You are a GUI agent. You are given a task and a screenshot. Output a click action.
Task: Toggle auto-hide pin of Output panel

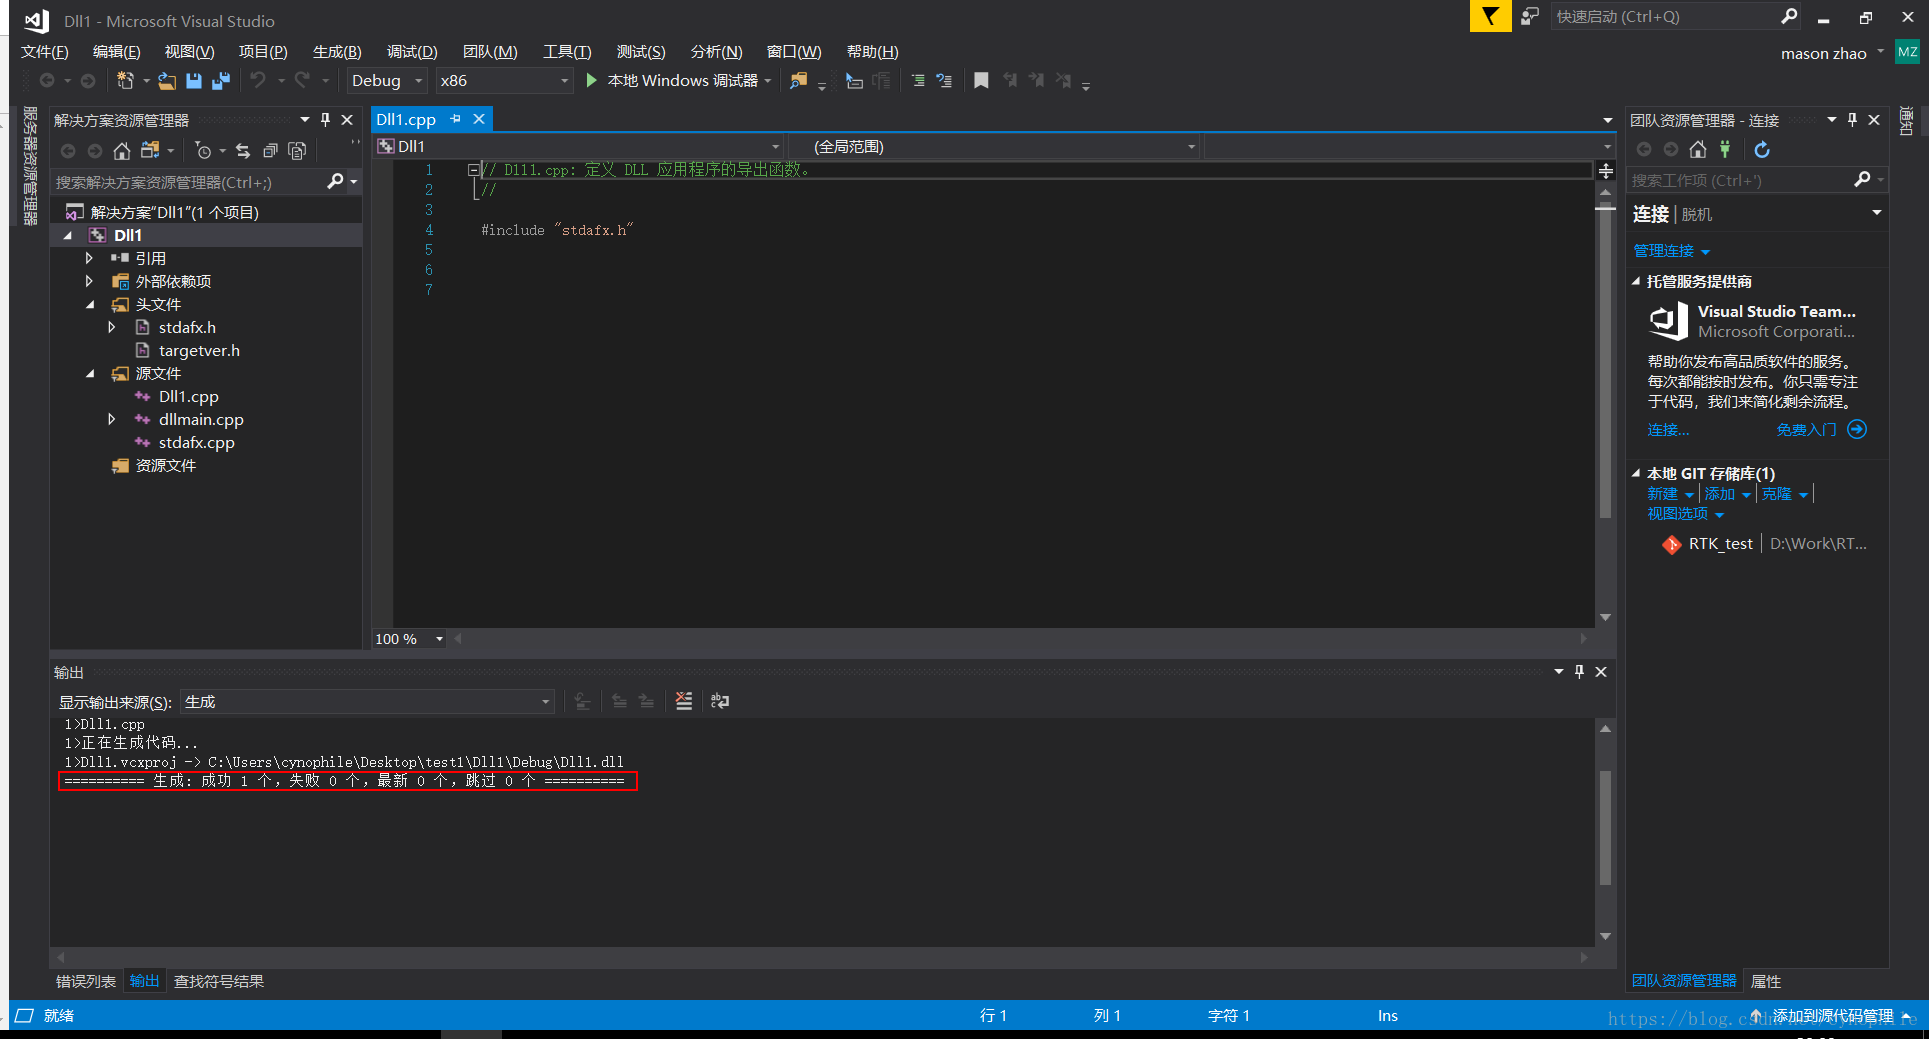[1579, 672]
